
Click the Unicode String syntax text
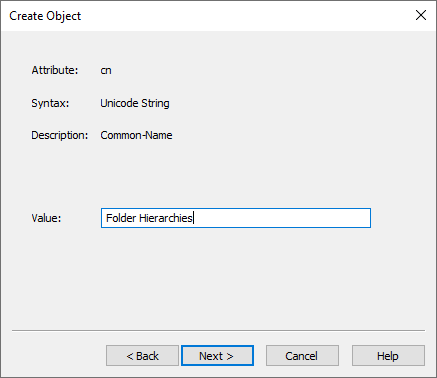tap(135, 103)
